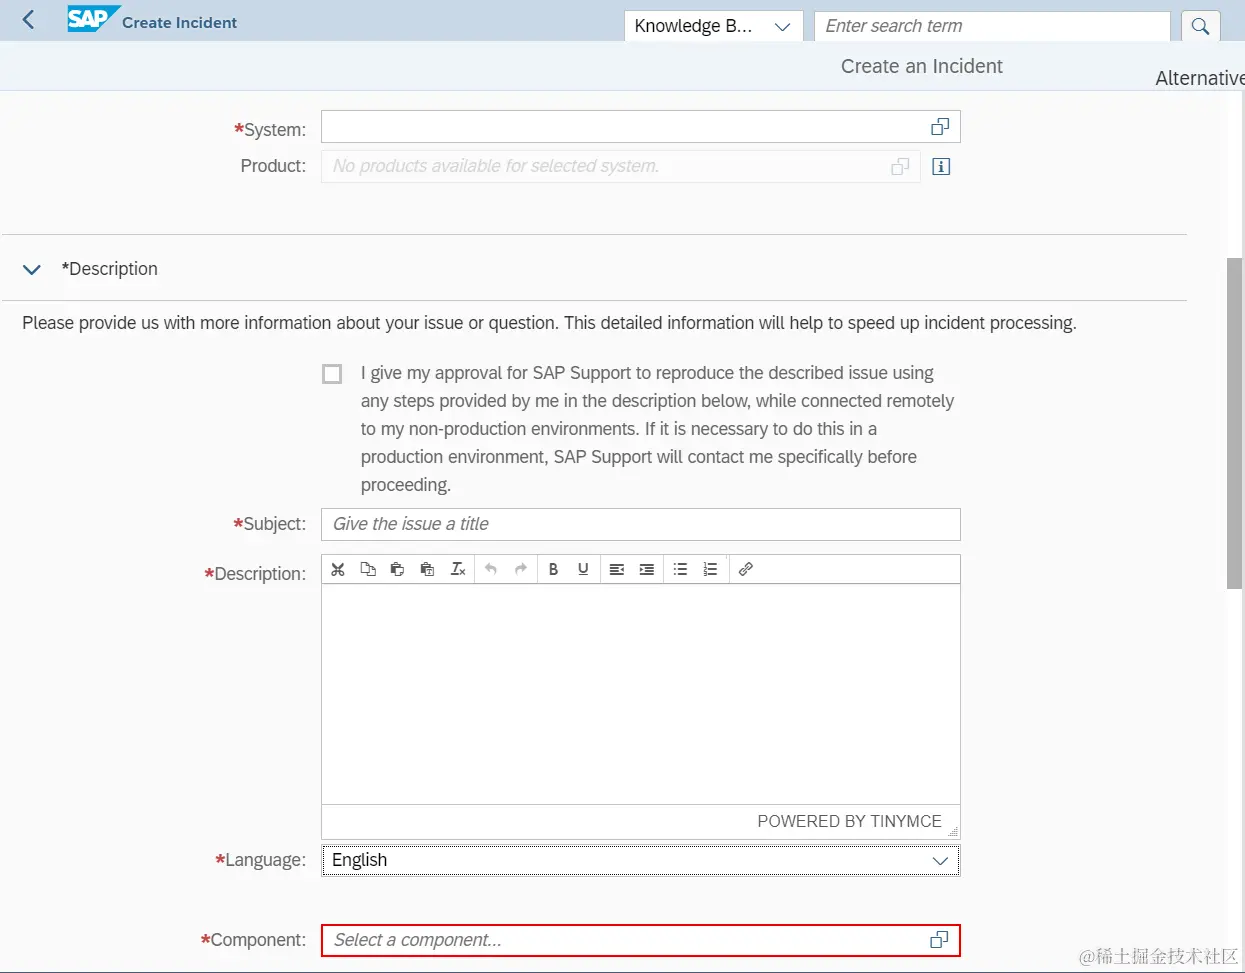Copy text with the editor toolbar icon
Image resolution: width=1245 pixels, height=973 pixels.
click(x=368, y=569)
